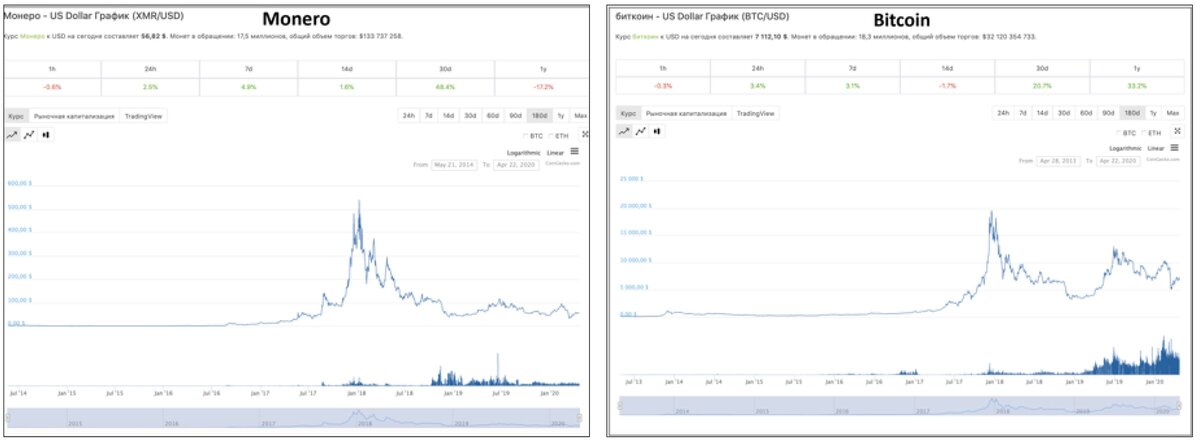Click the 30d range button on Bitcoin chart
This screenshot has width=1200, height=444.
1064,113
